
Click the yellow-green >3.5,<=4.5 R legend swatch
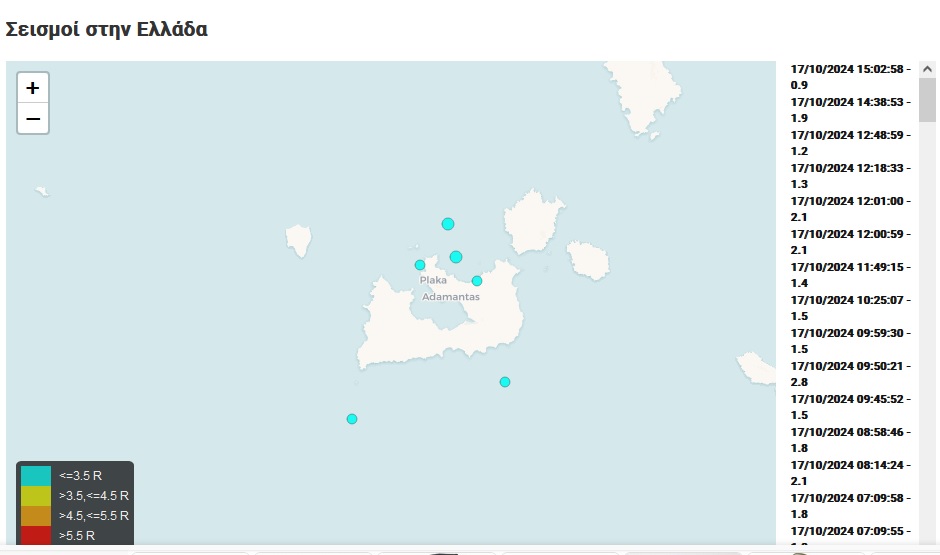coord(36,496)
